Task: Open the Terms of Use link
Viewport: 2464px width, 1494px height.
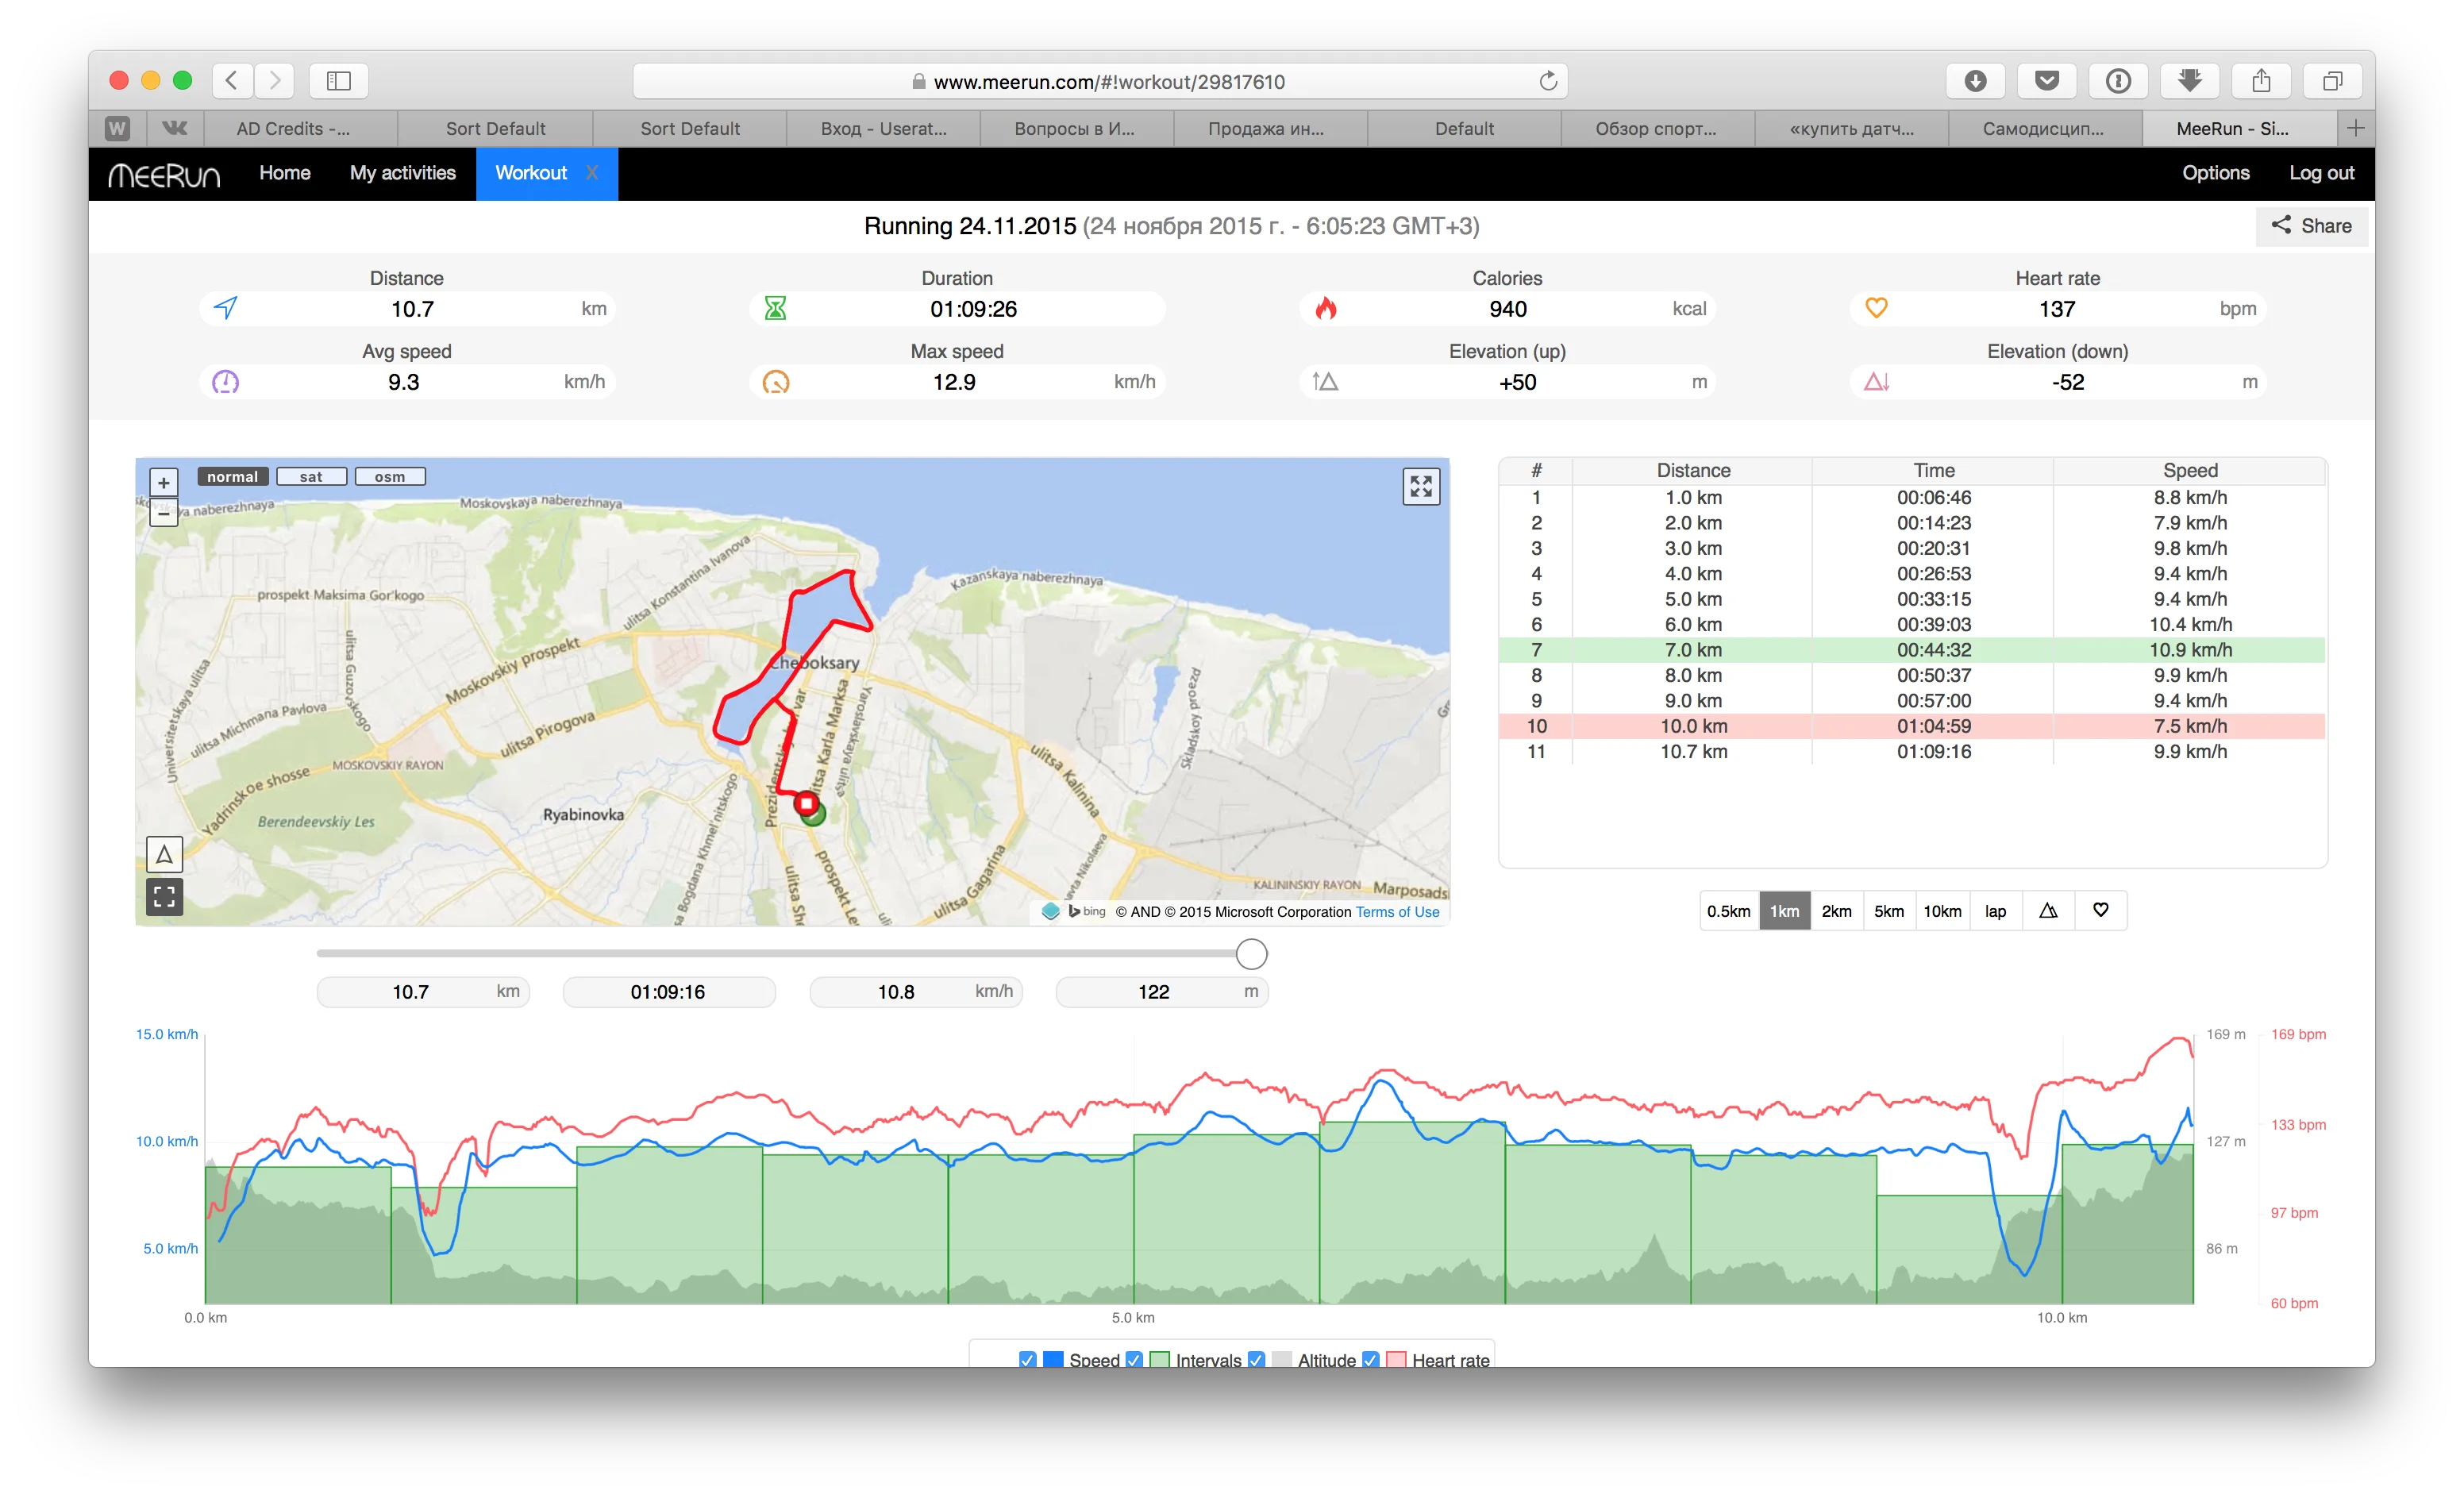Action: (1397, 912)
